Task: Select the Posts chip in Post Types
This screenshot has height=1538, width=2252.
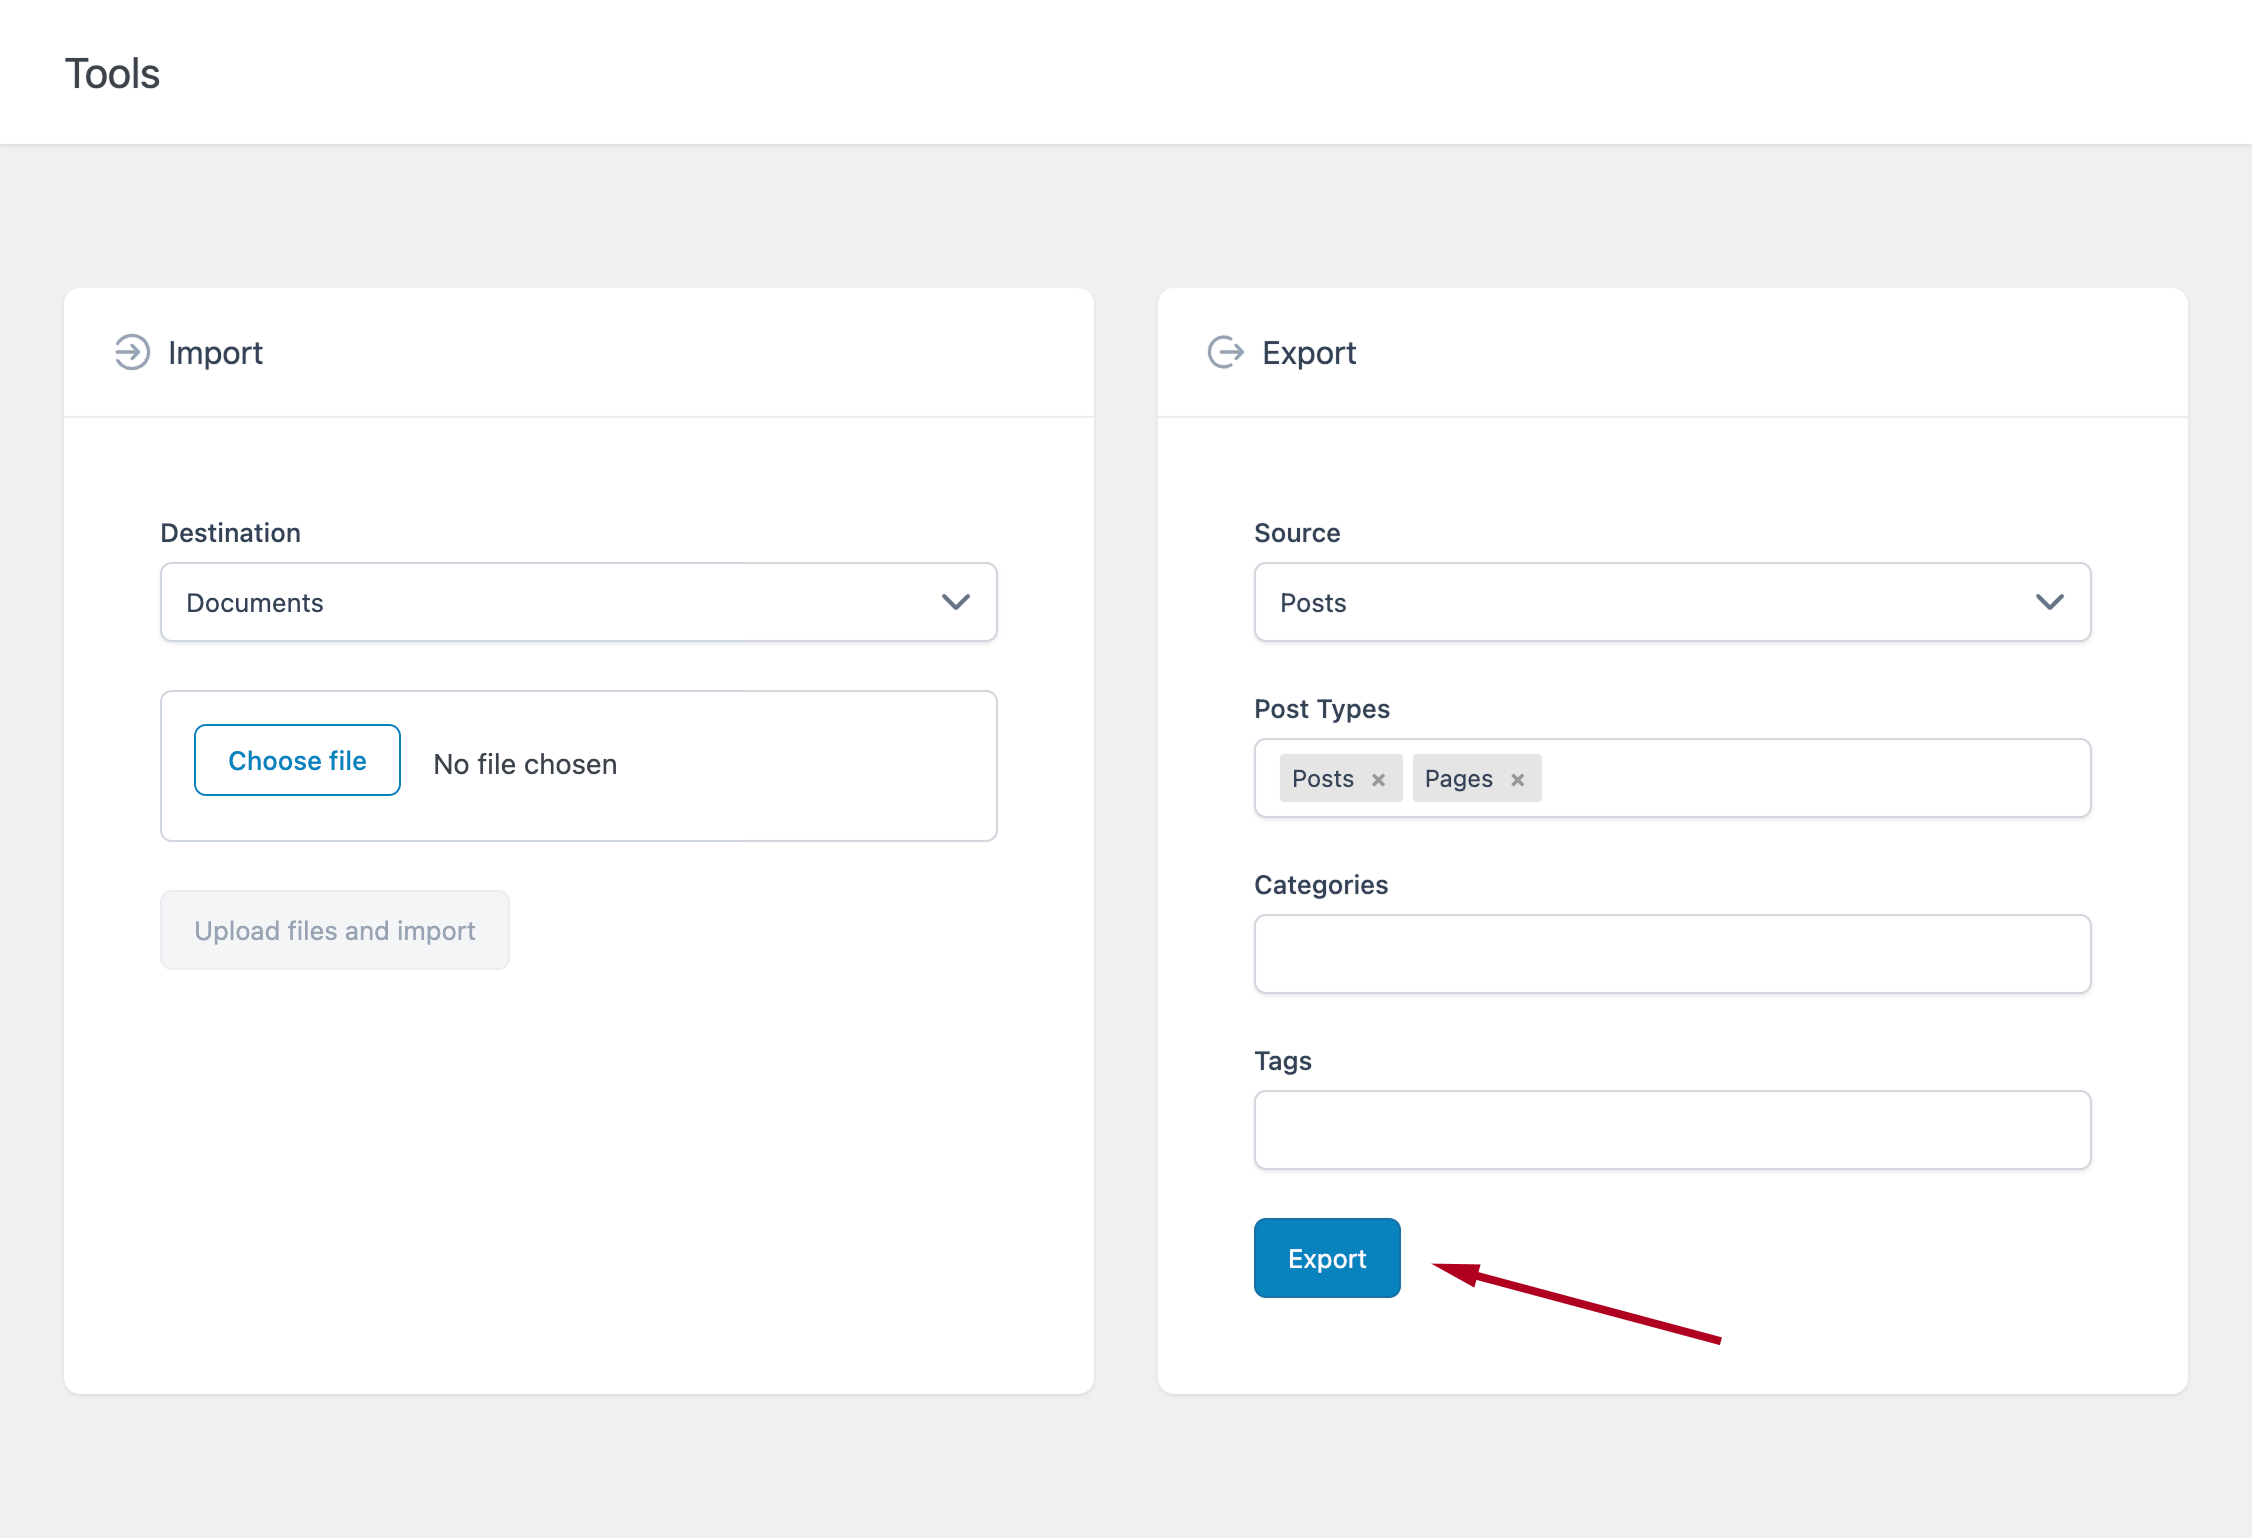Action: (1322, 778)
